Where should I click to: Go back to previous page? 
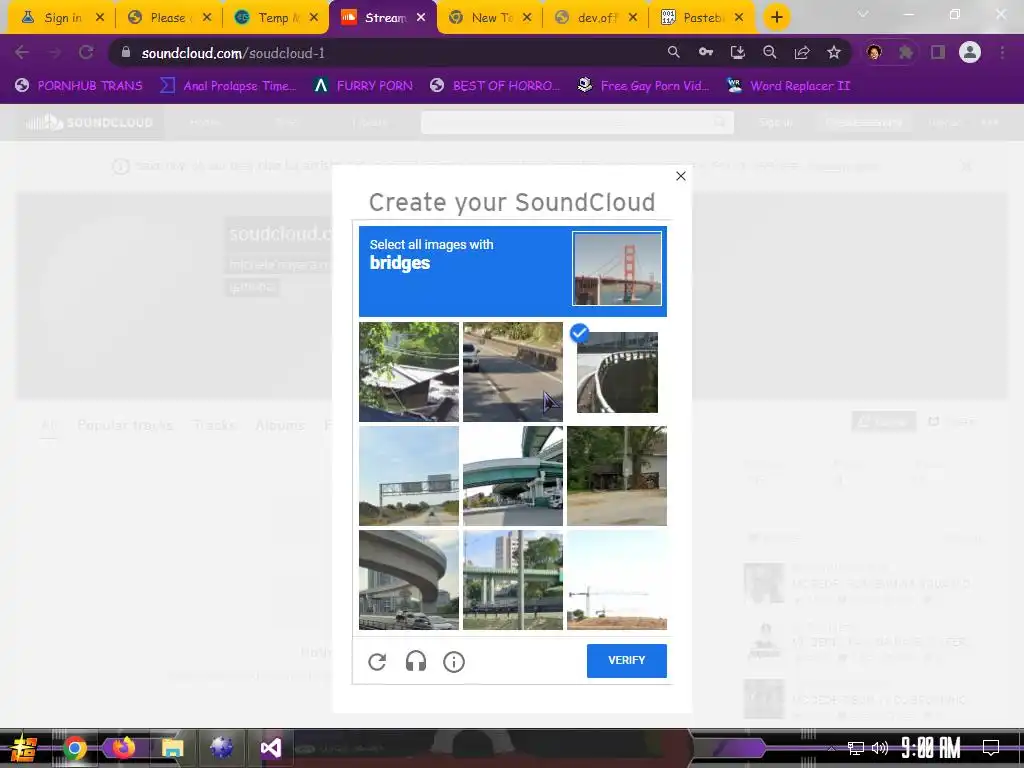22,53
